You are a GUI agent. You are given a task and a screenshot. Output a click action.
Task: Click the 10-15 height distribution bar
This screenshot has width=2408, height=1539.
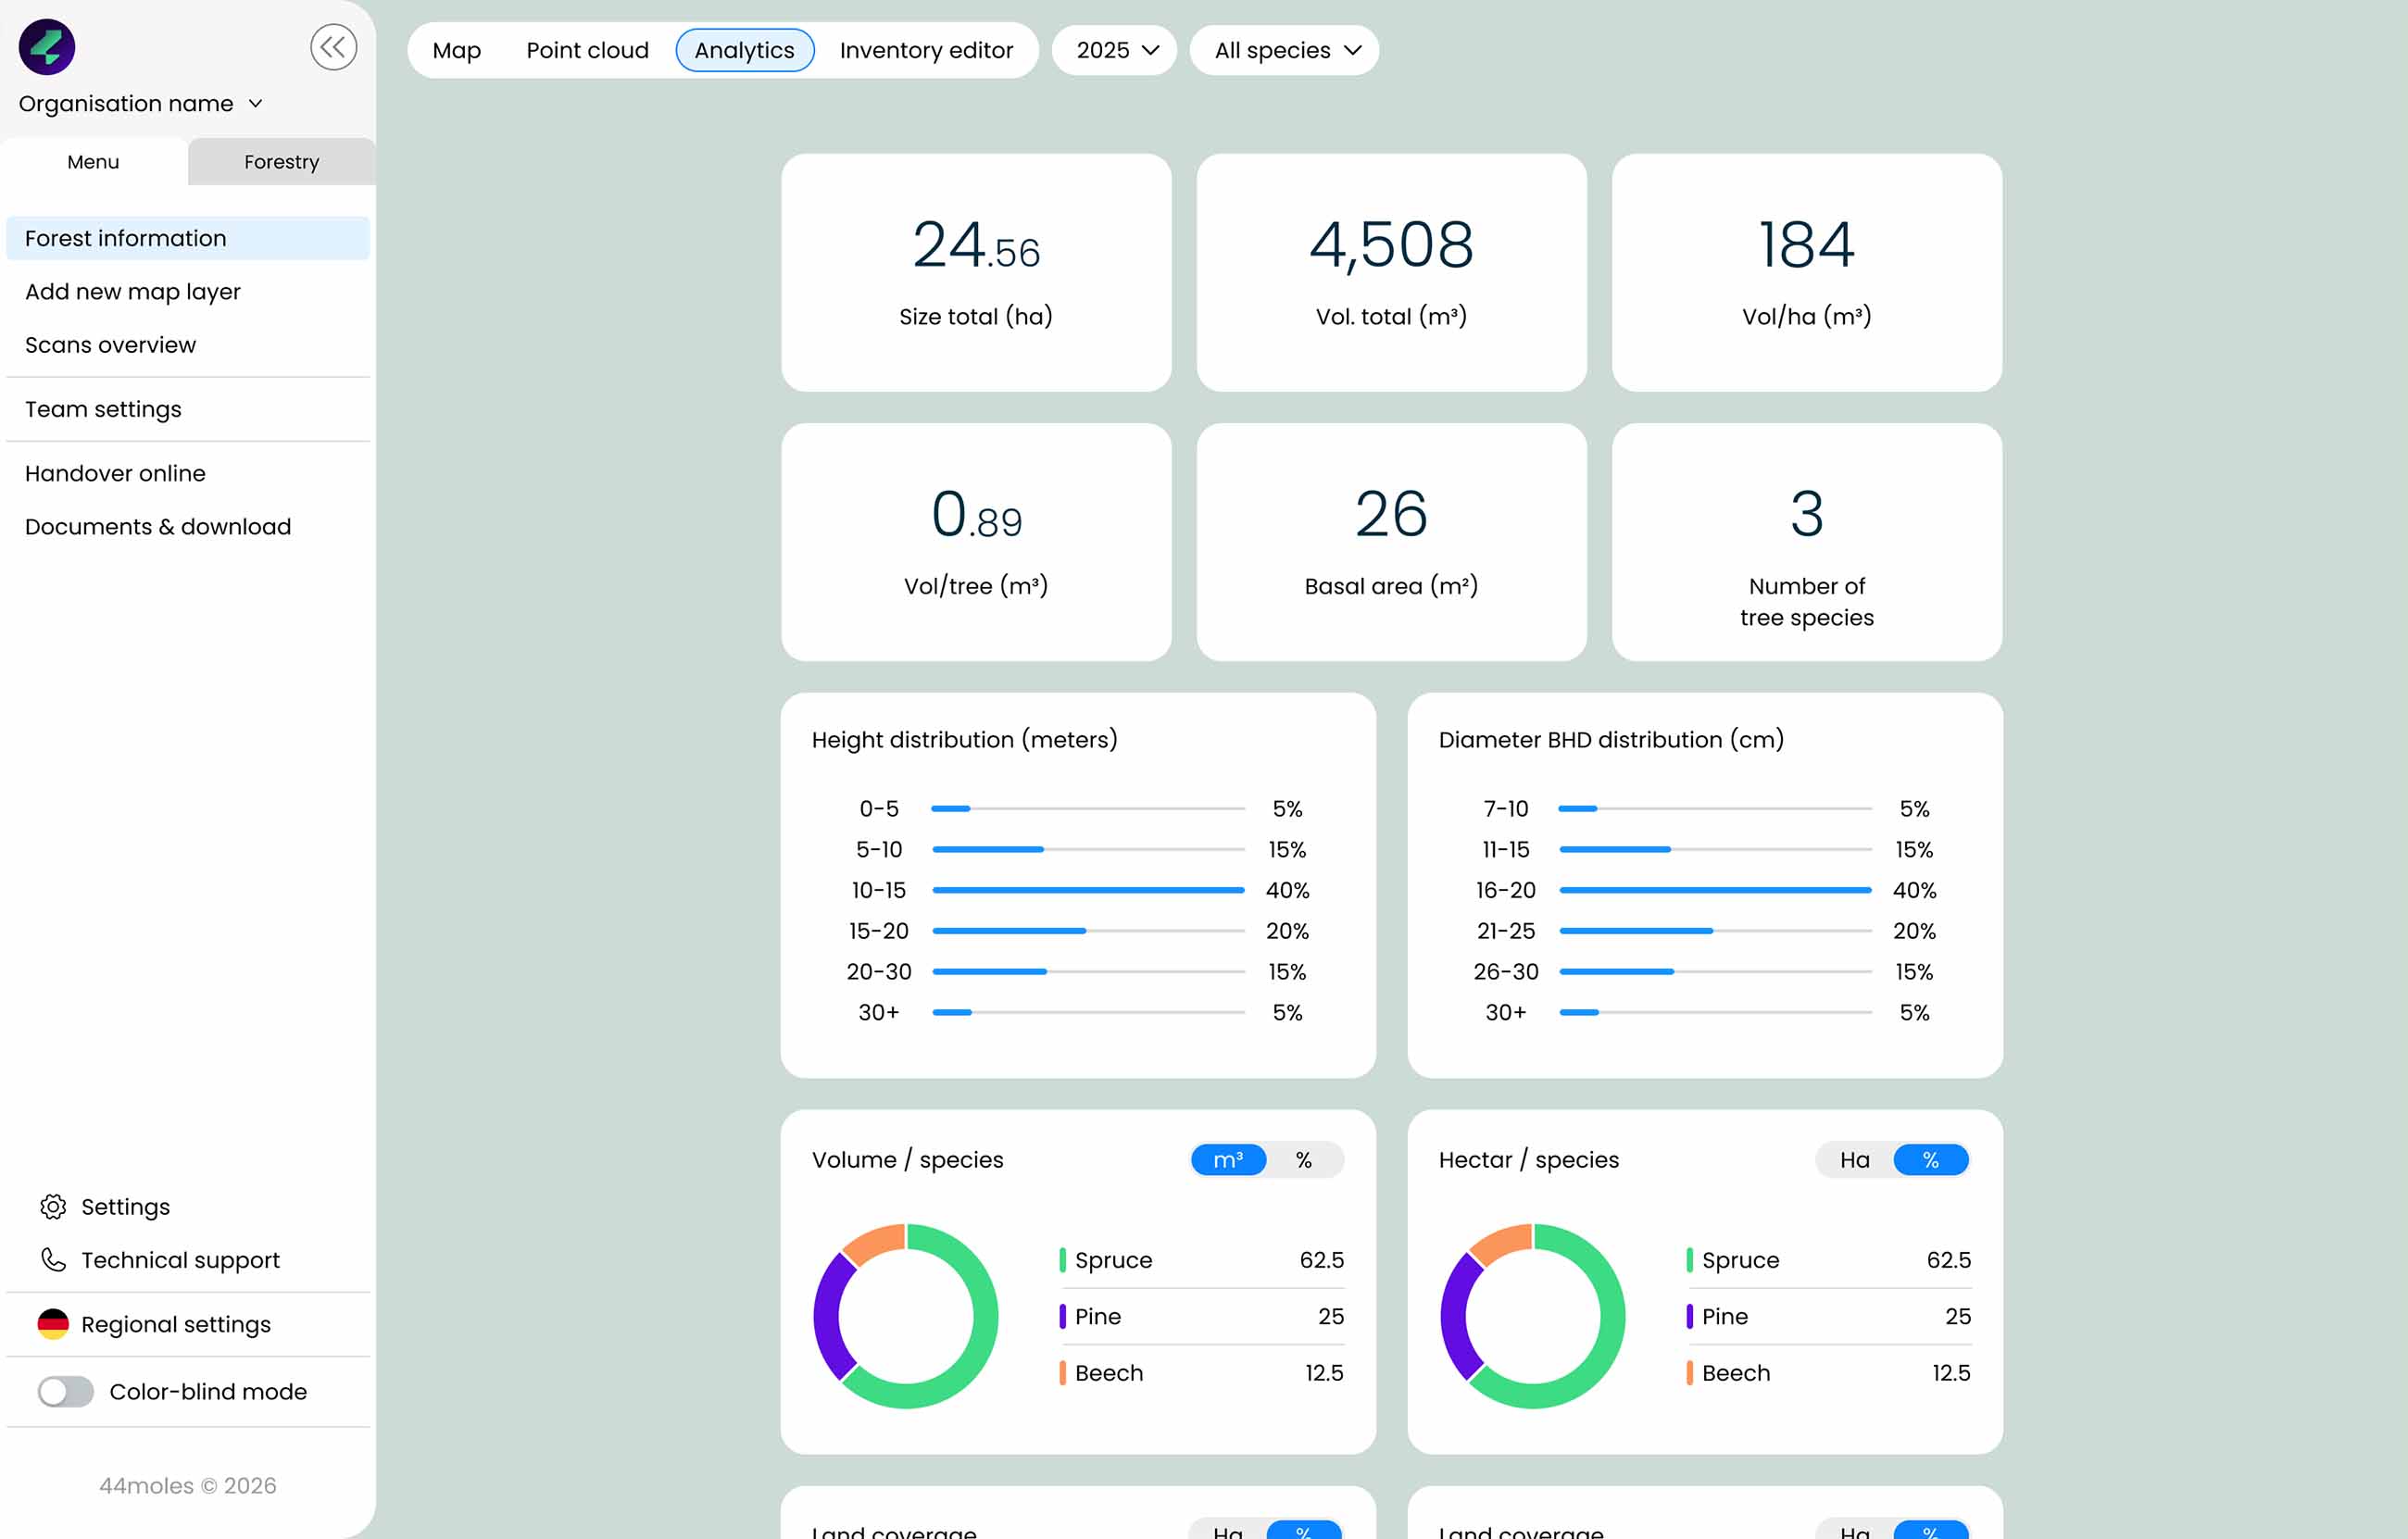click(x=1088, y=890)
